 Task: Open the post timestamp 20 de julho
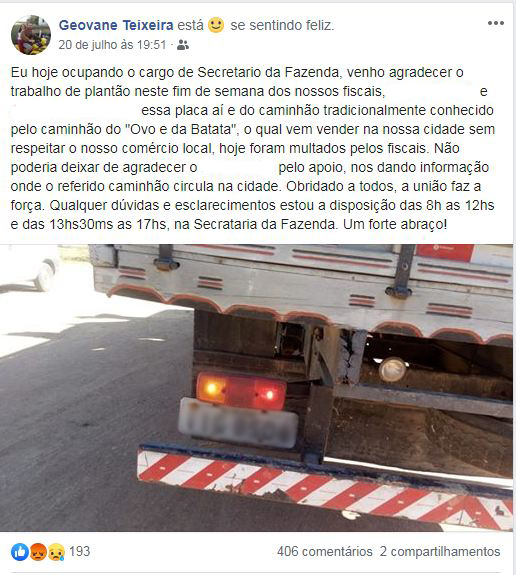[x=112, y=45]
